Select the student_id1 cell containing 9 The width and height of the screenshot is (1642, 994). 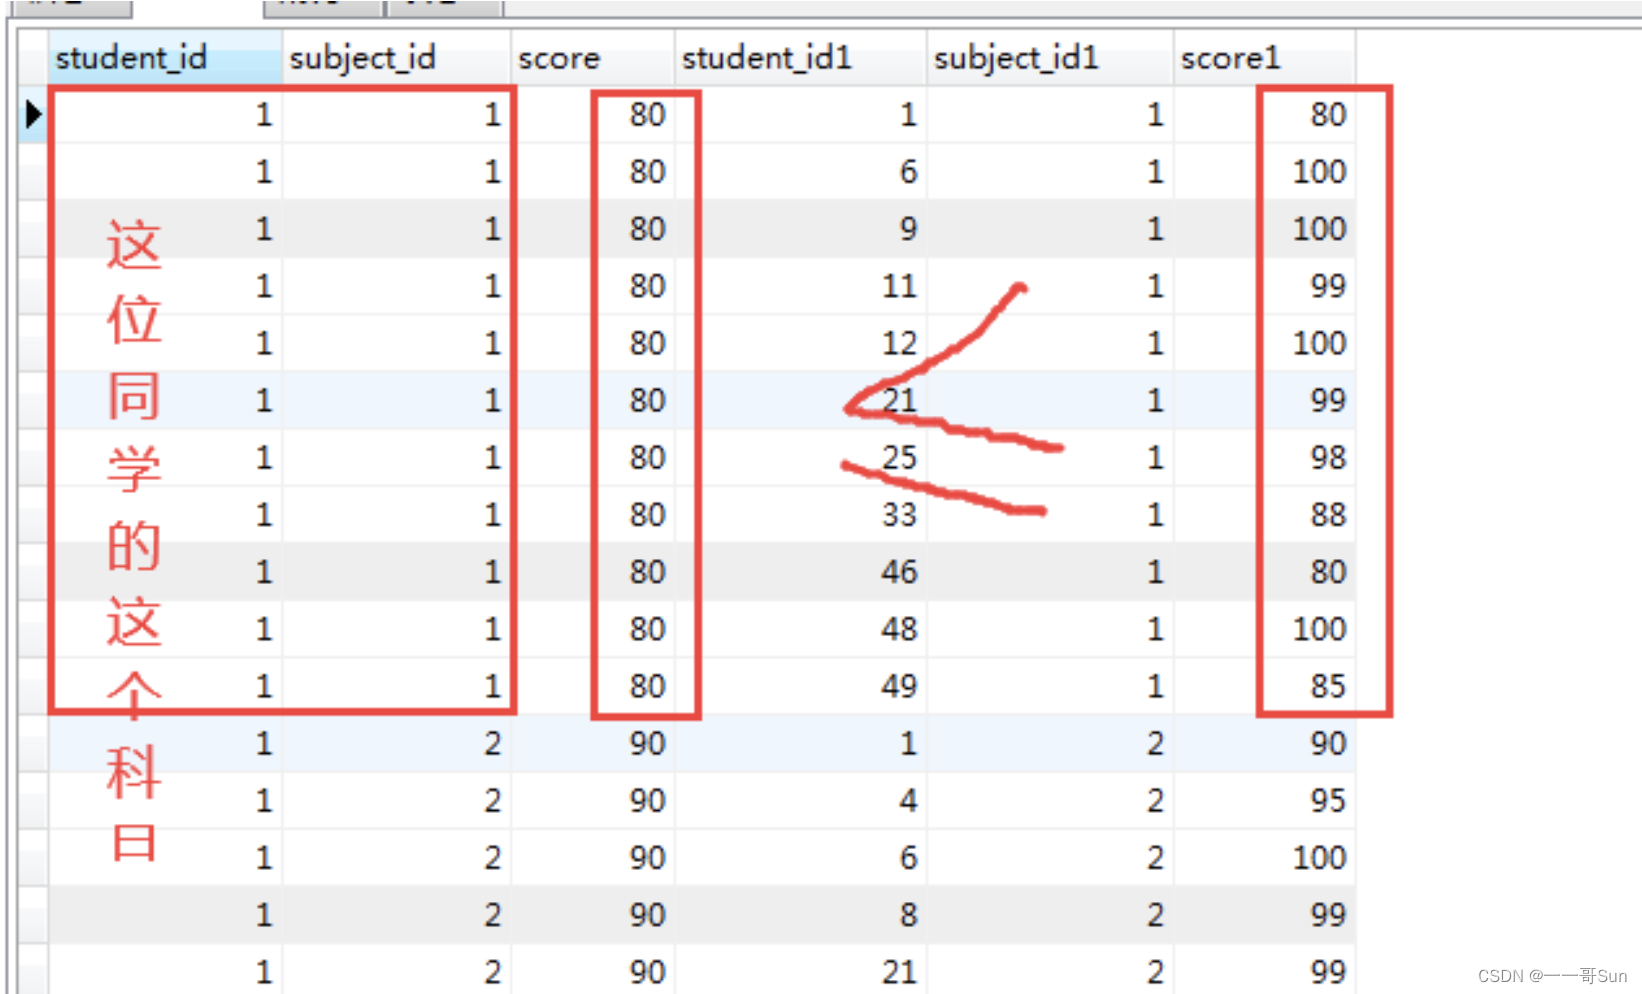pos(801,229)
